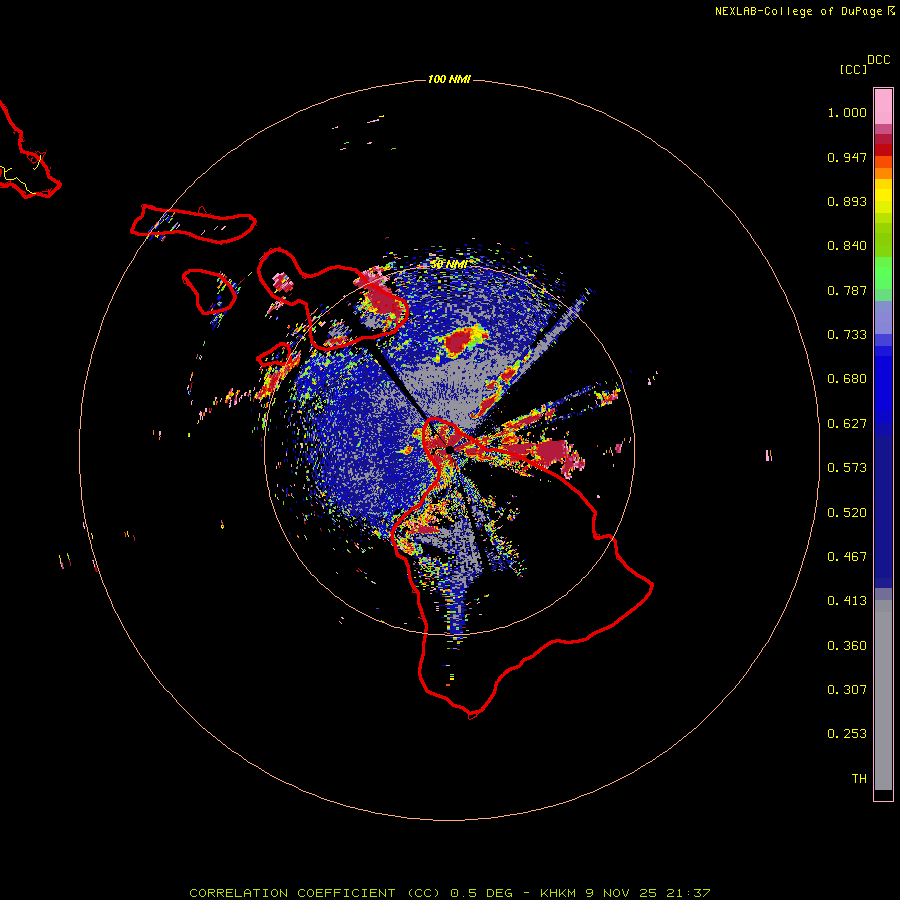Click the [CC] unit label
The image size is (900, 900).
click(854, 70)
